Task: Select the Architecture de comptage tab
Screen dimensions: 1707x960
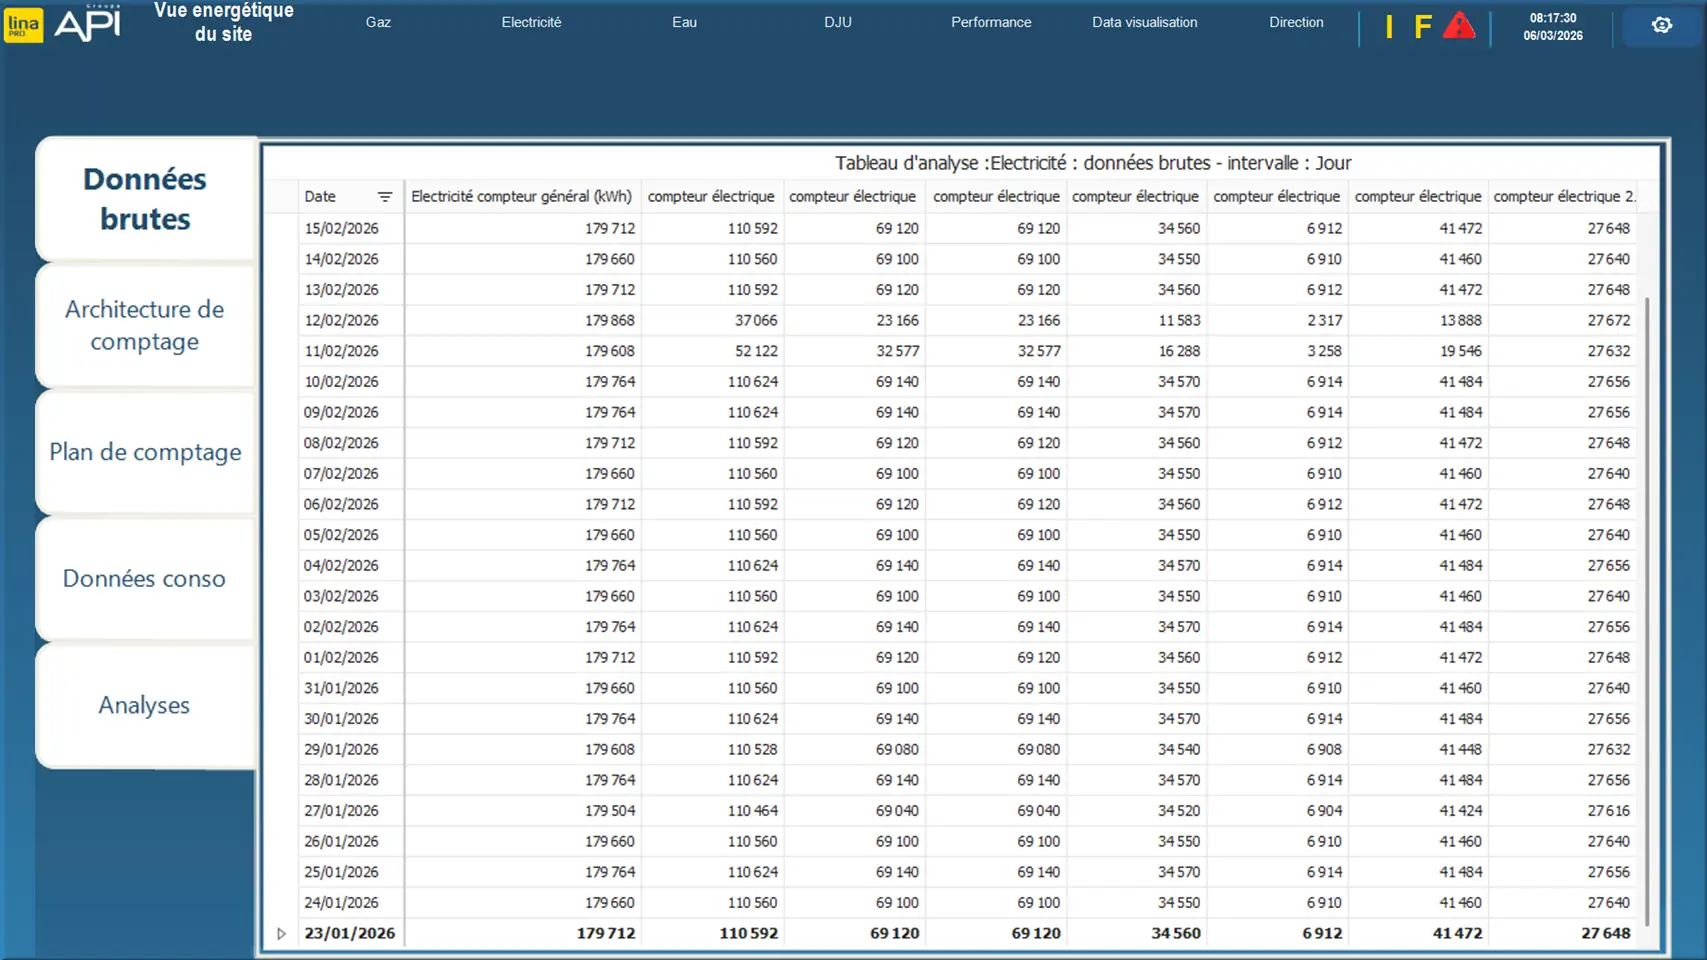Action: [x=145, y=325]
